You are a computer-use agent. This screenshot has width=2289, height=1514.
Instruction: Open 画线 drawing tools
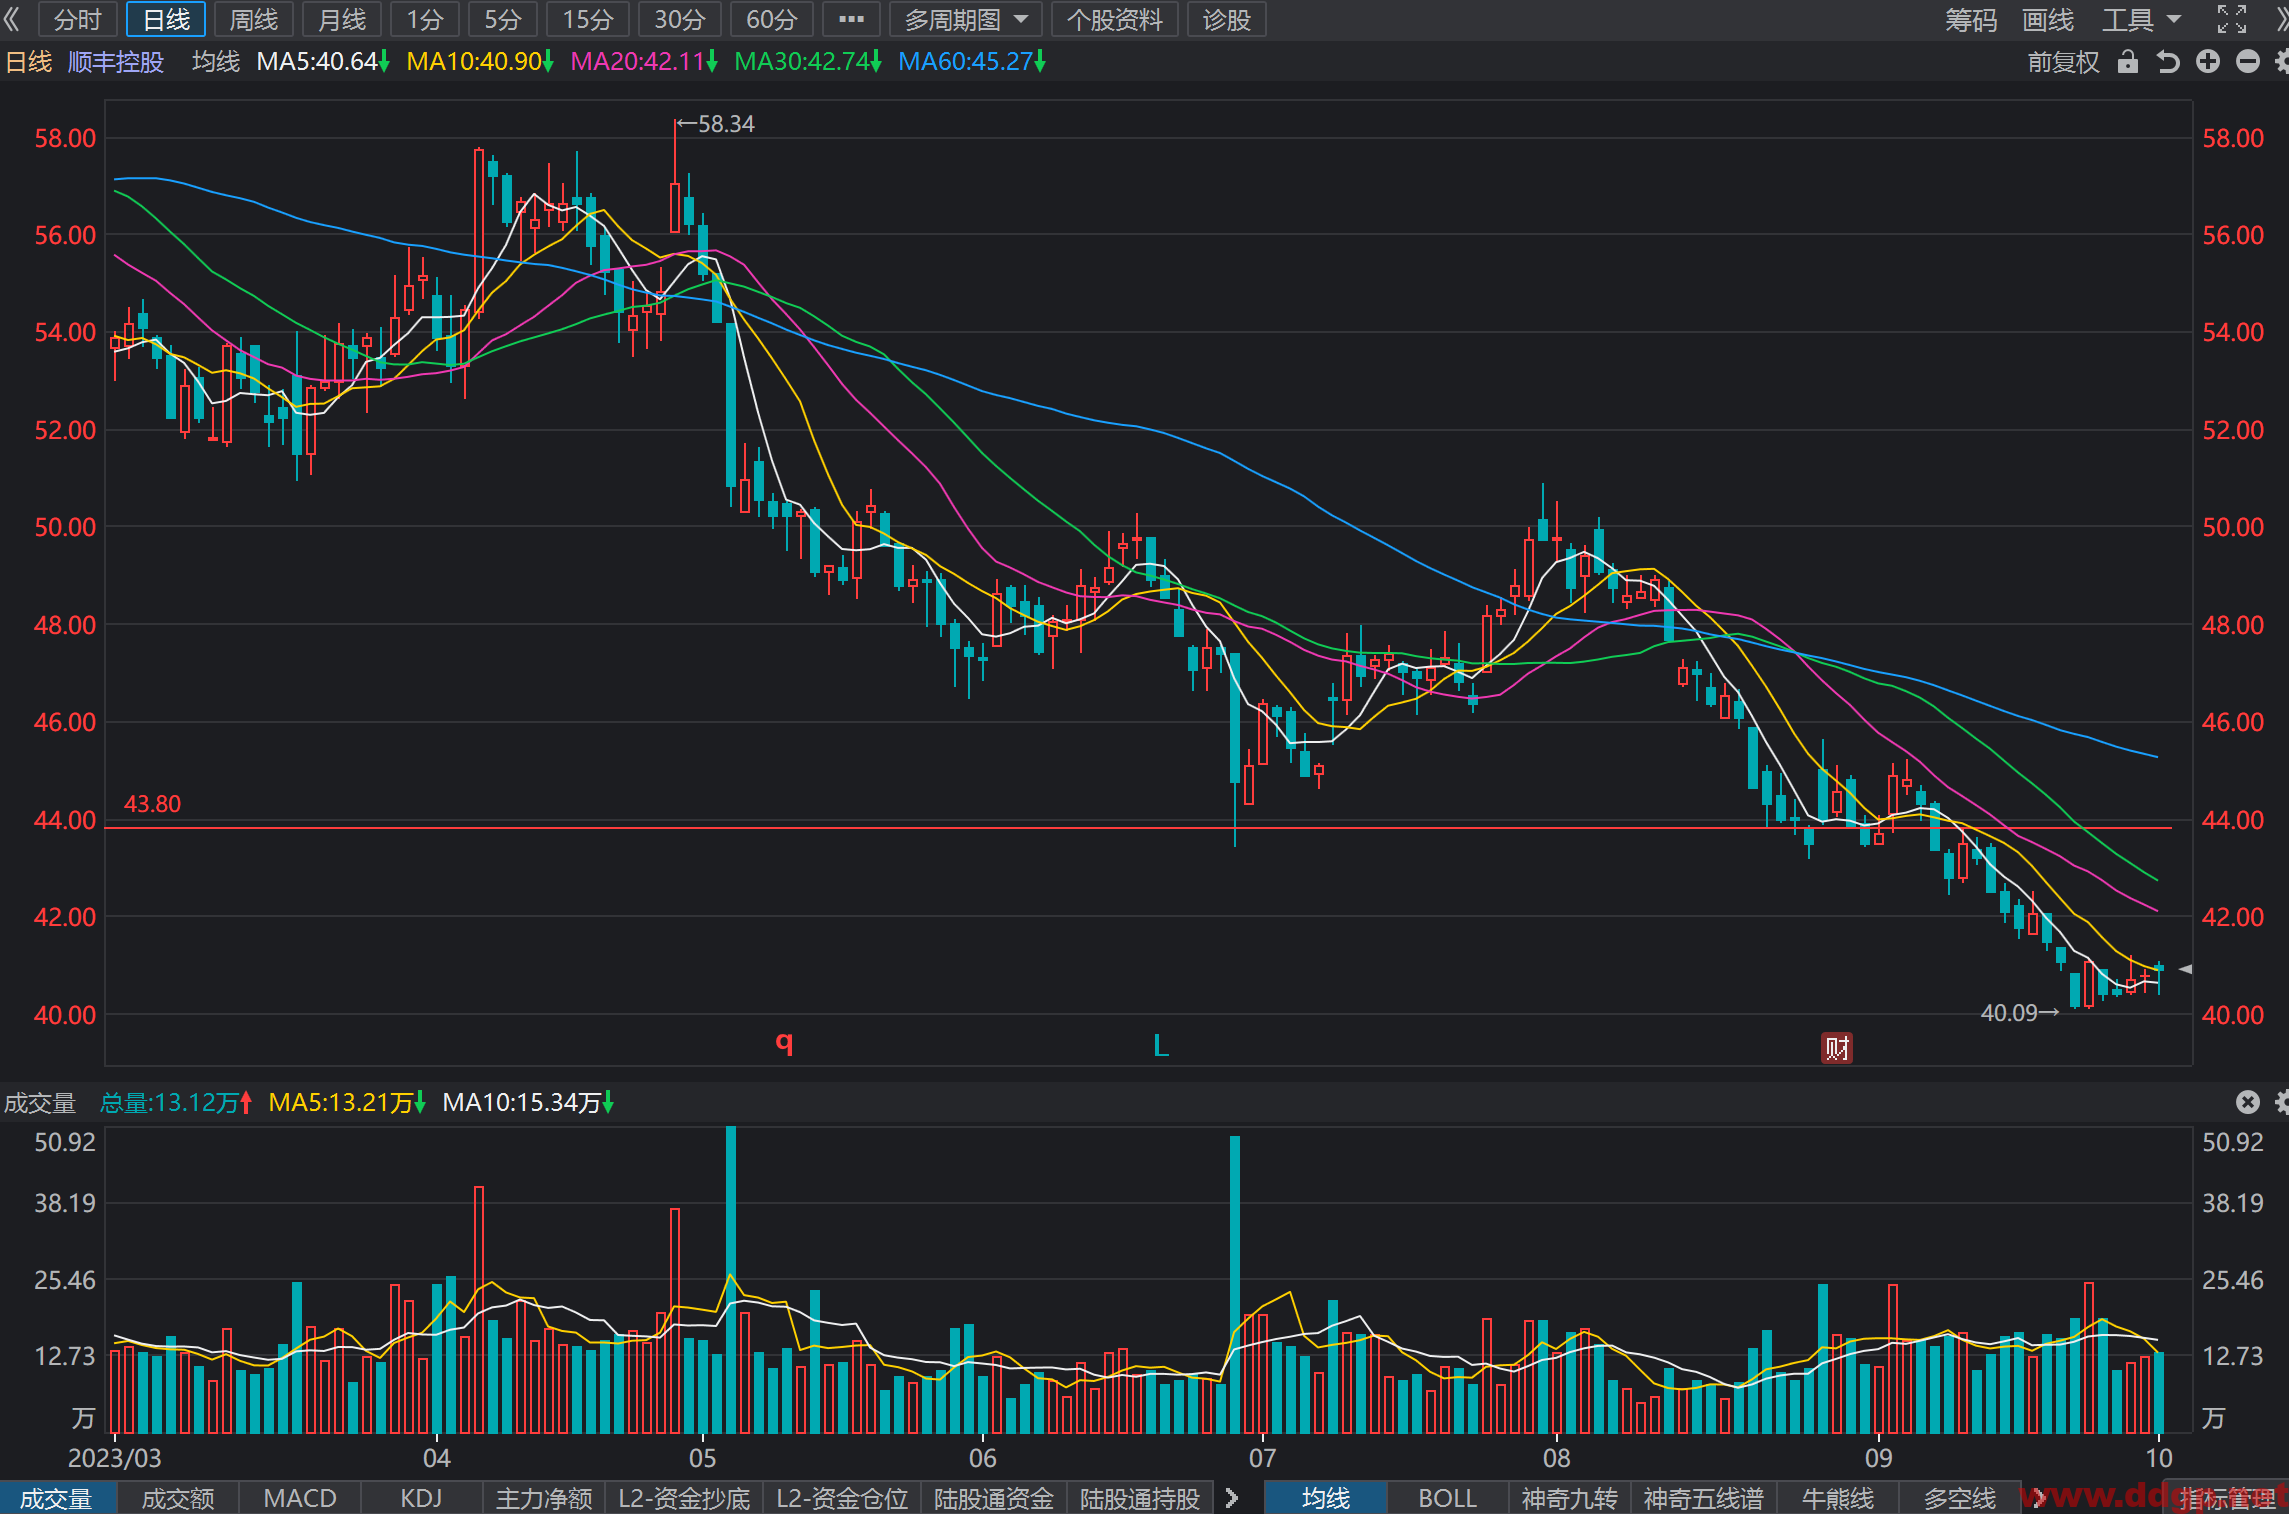2048,19
